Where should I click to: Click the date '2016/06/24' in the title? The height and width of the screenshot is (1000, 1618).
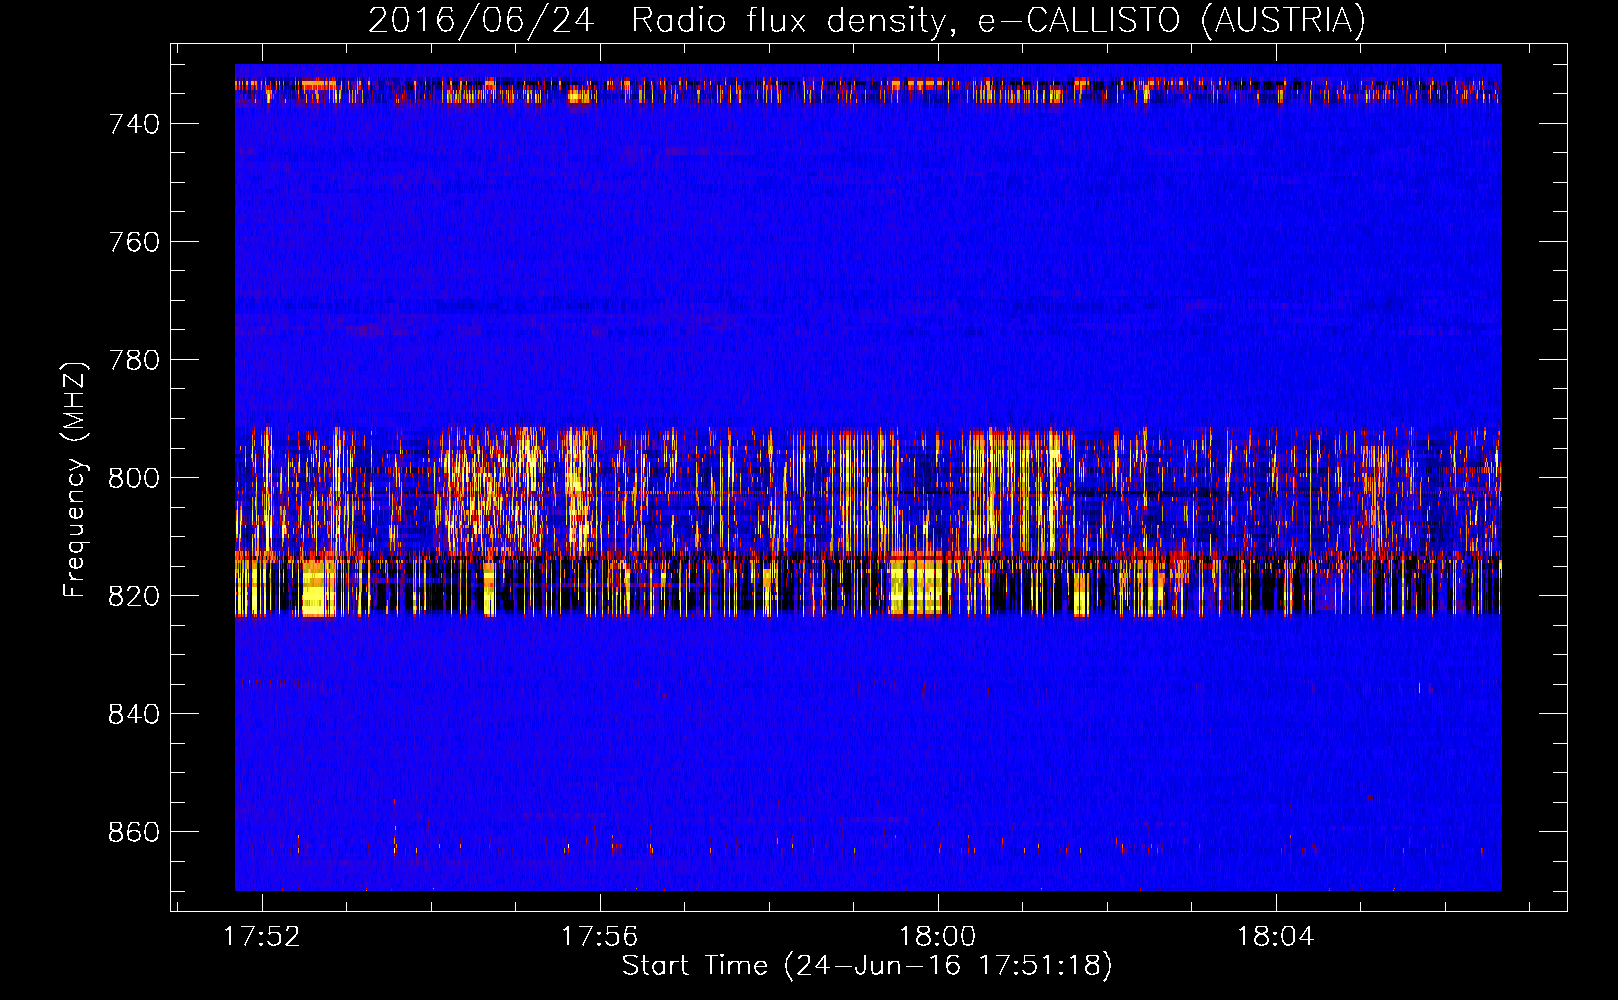[481, 21]
